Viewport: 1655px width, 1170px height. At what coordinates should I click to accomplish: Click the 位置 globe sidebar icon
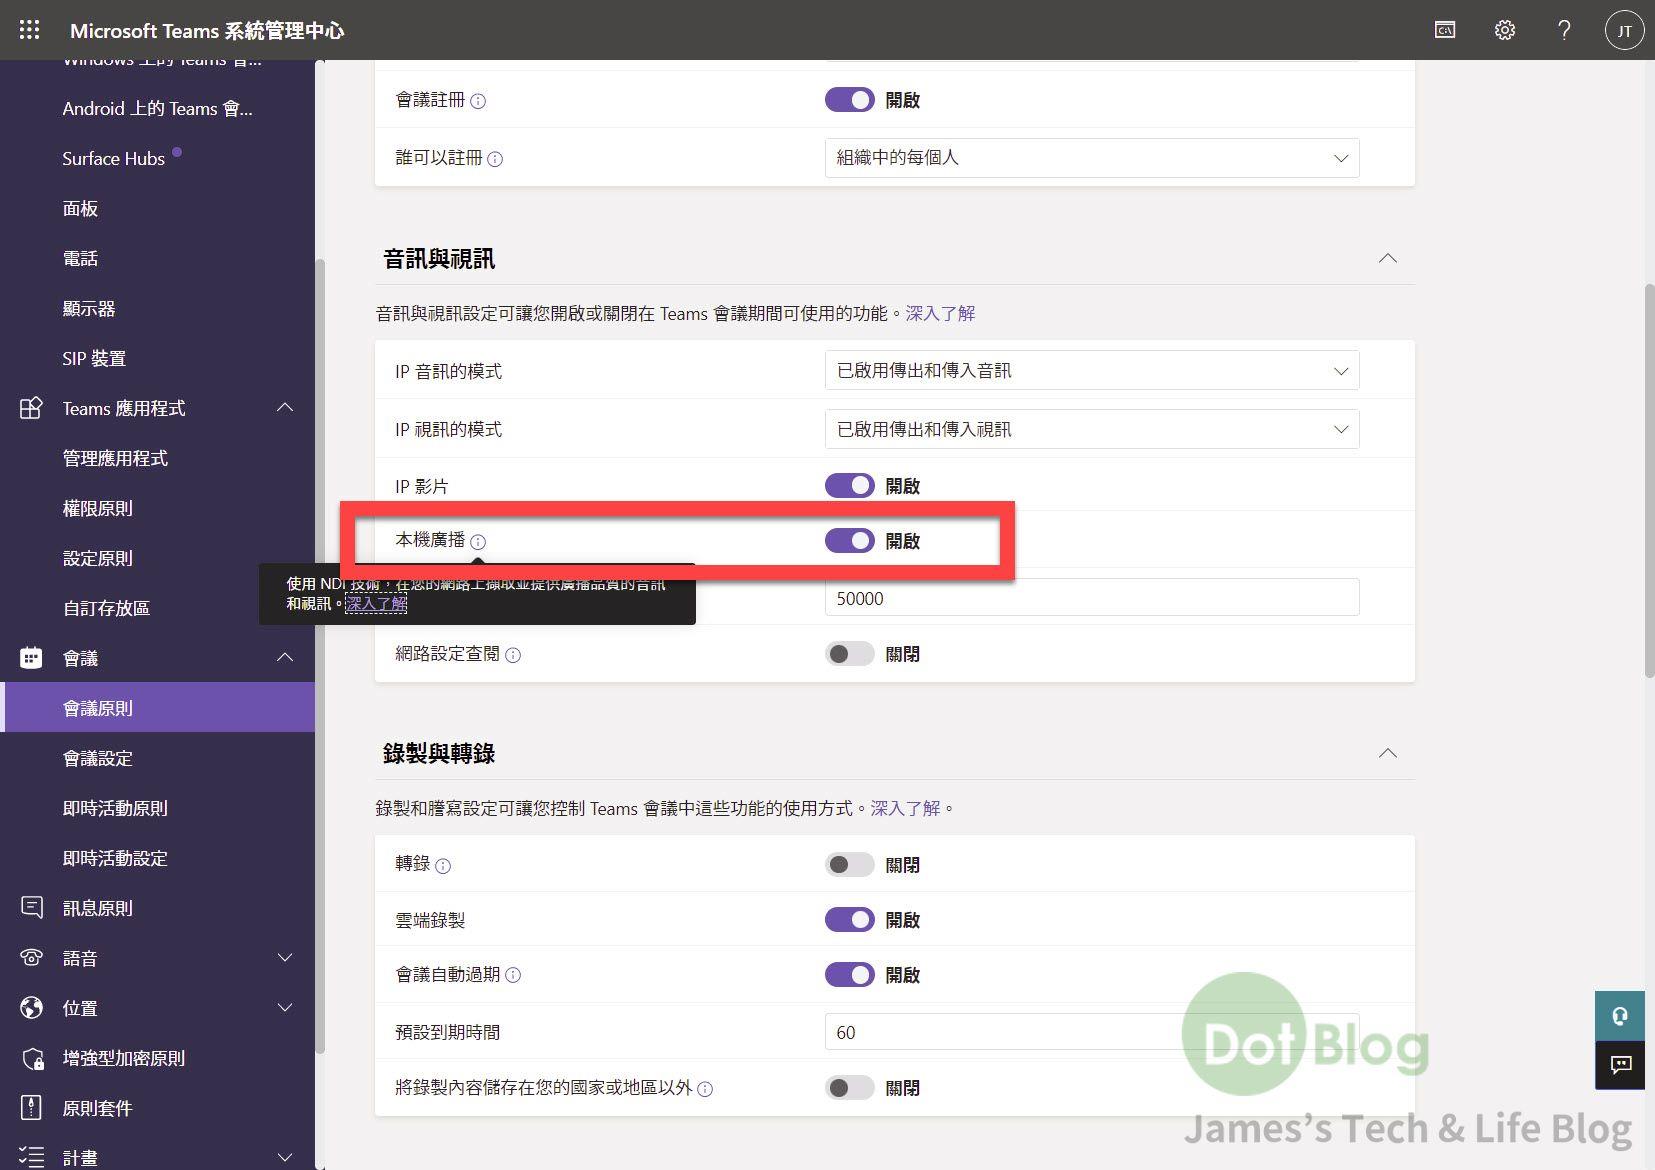point(31,1008)
